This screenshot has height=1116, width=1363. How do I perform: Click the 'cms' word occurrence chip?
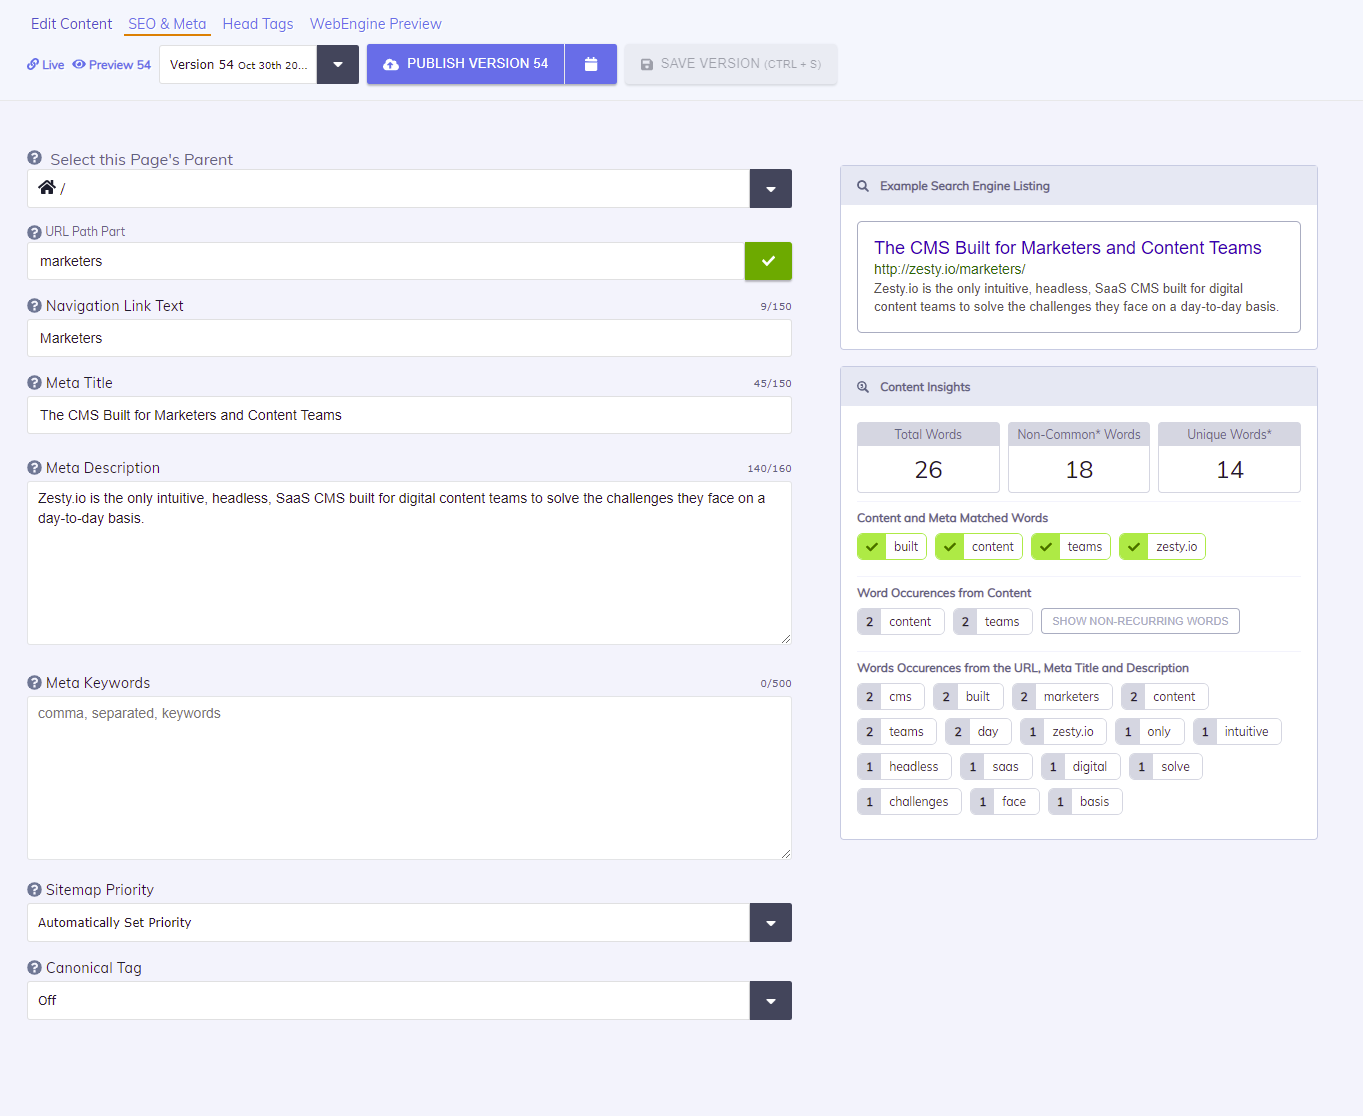891,697
